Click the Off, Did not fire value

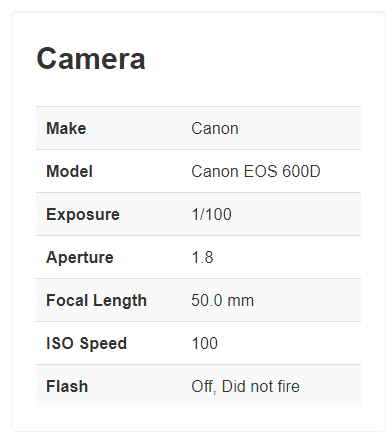point(245,386)
